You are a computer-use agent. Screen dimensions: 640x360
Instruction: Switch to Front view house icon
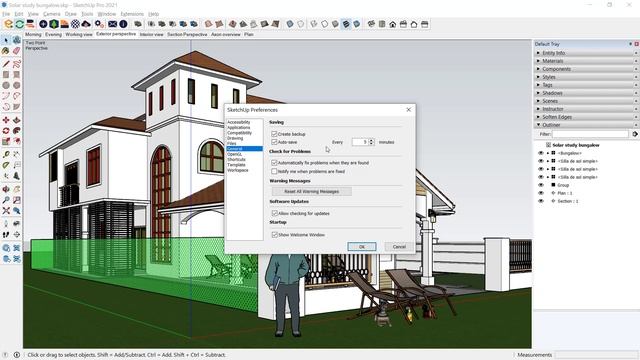[x=393, y=24]
